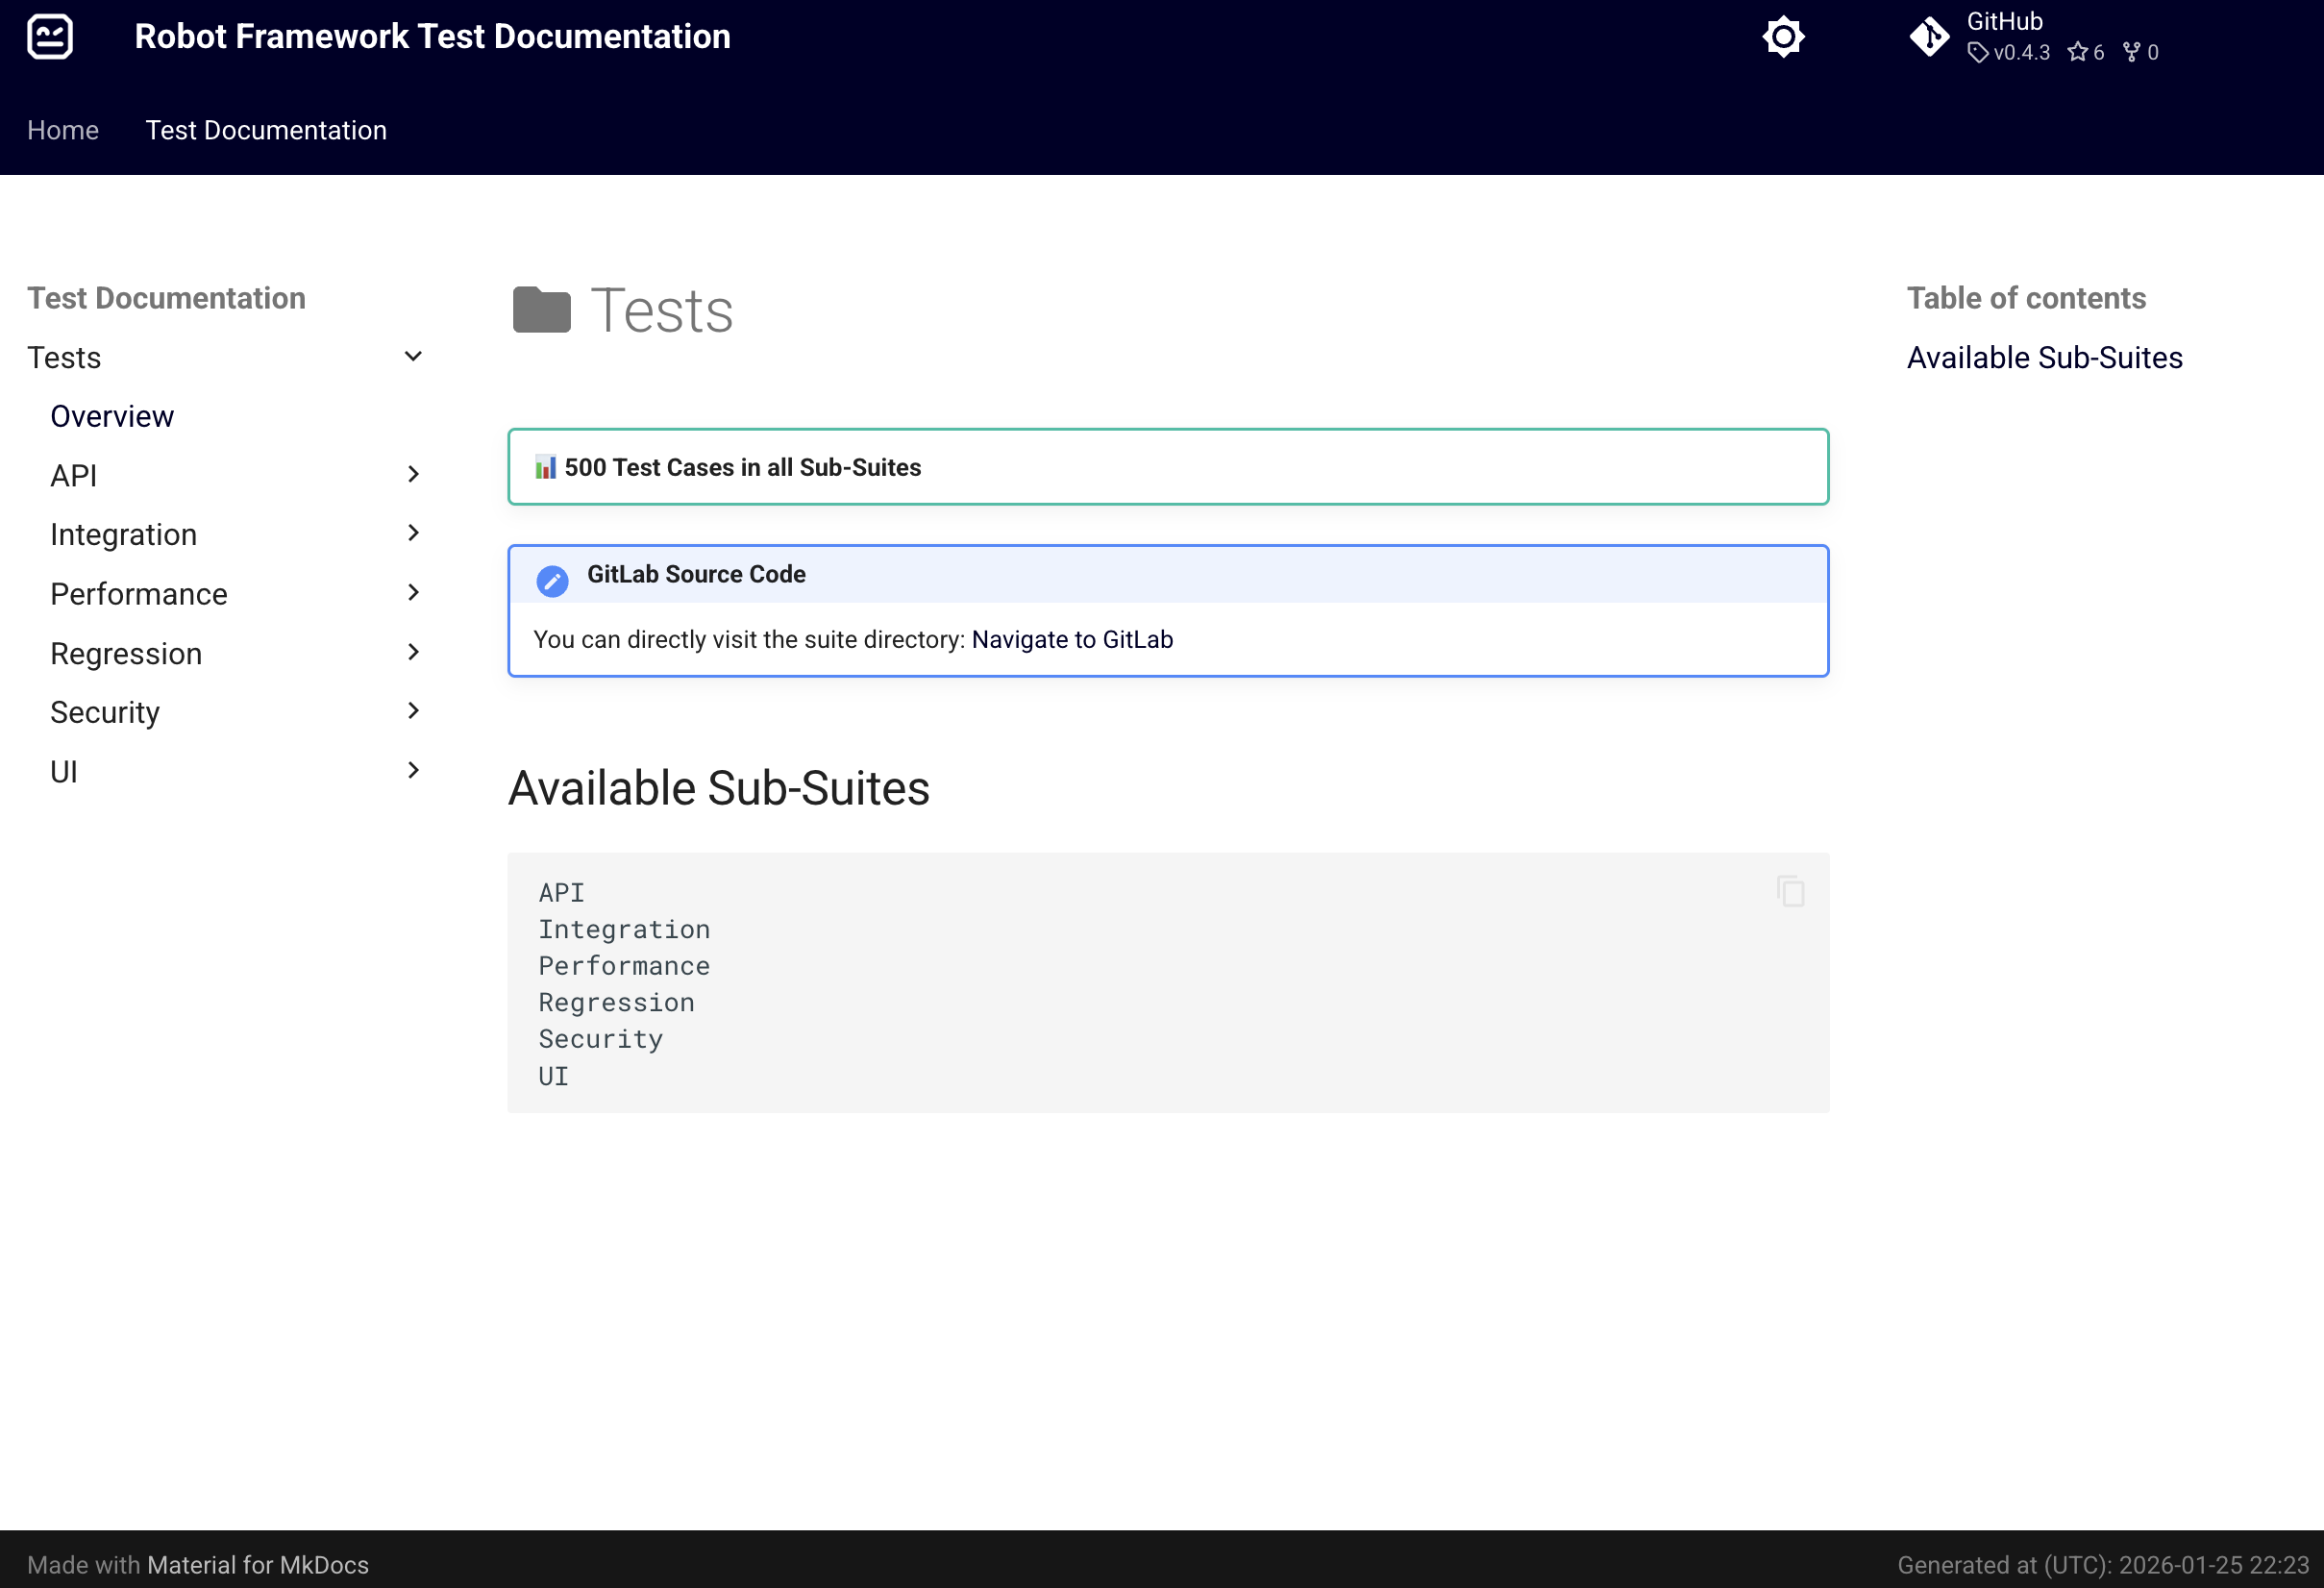Click the pencil icon in GitLab Source Code box
This screenshot has height=1588, width=2324.
coord(552,580)
